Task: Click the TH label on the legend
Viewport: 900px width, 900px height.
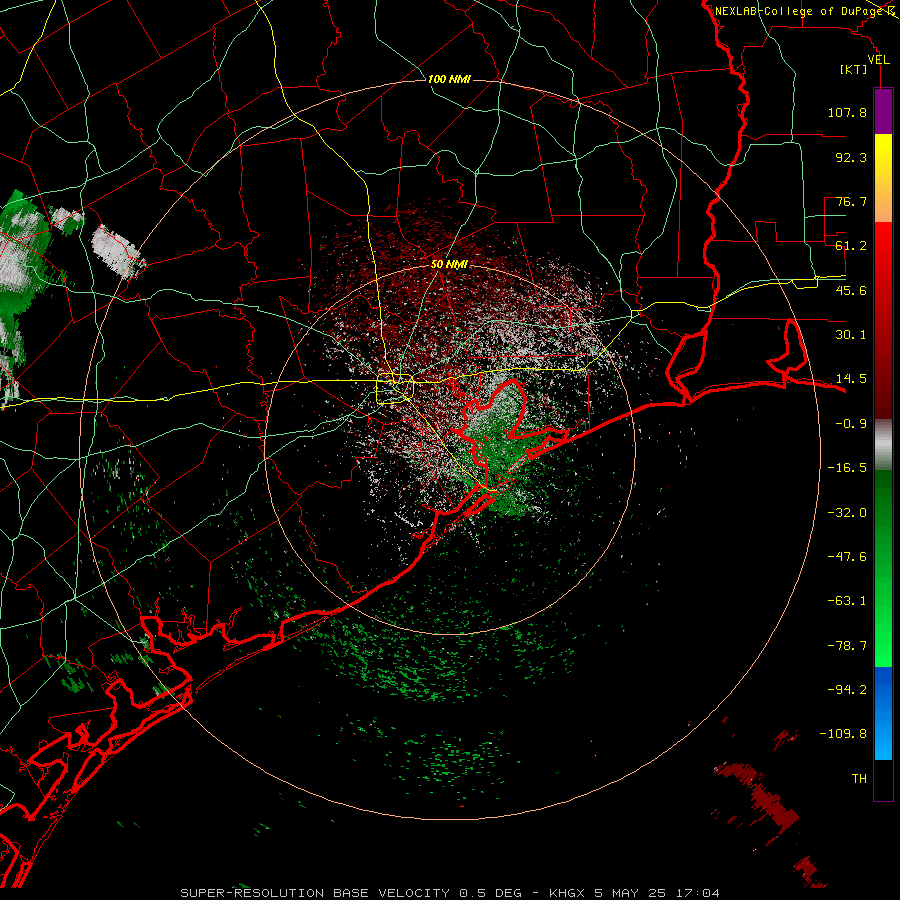Action: pyautogui.click(x=859, y=779)
